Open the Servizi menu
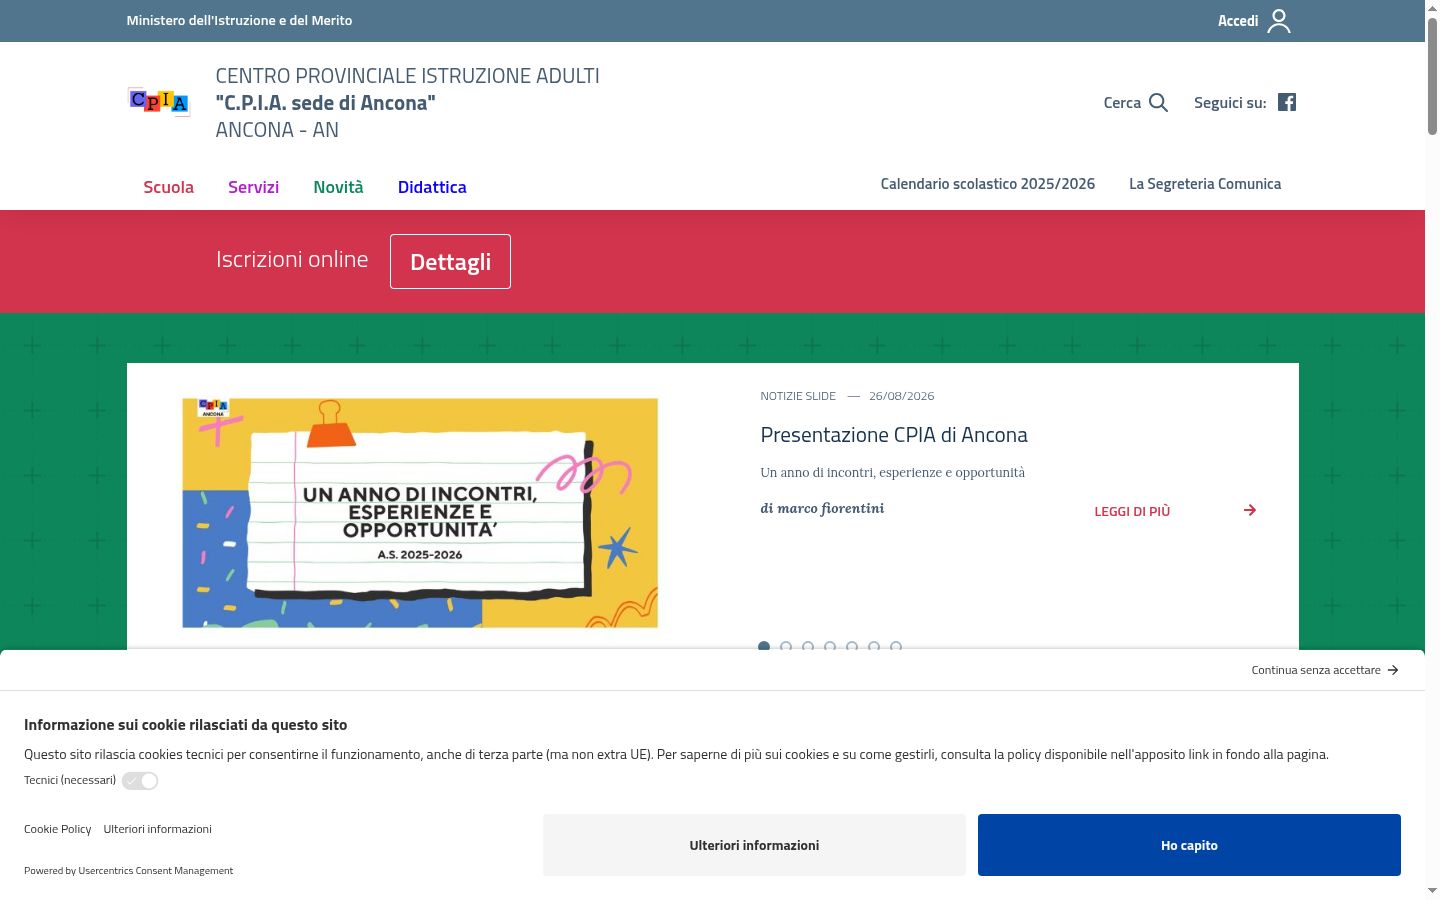 pyautogui.click(x=253, y=187)
